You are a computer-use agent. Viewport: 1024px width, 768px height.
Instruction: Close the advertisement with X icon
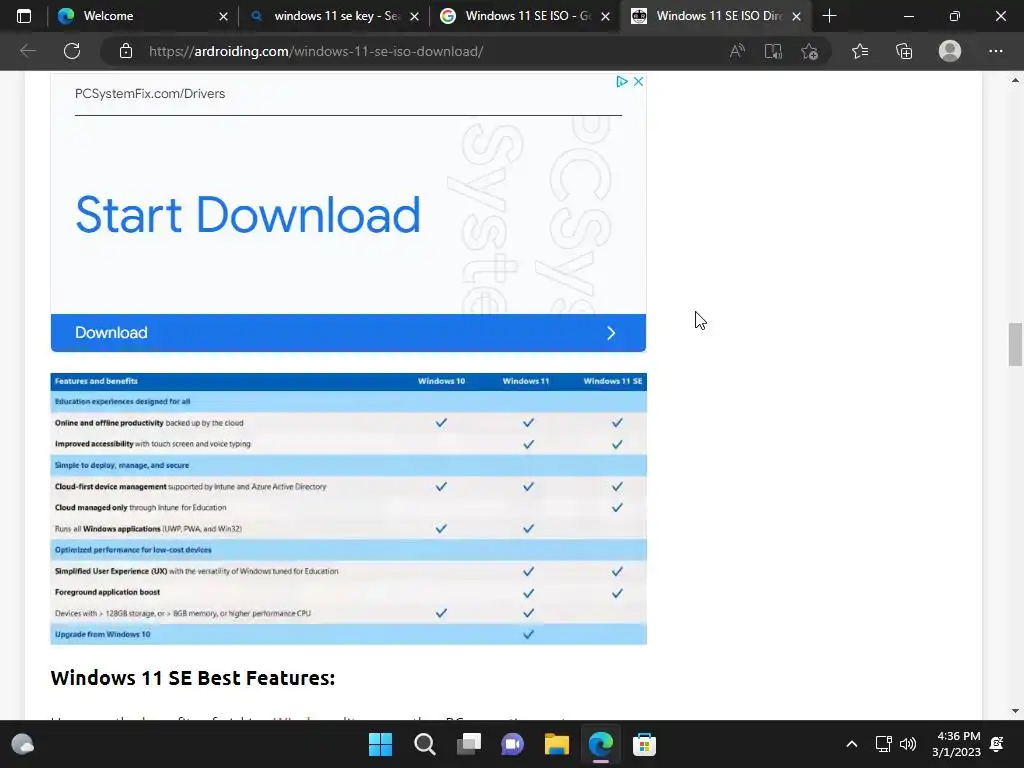coord(639,81)
